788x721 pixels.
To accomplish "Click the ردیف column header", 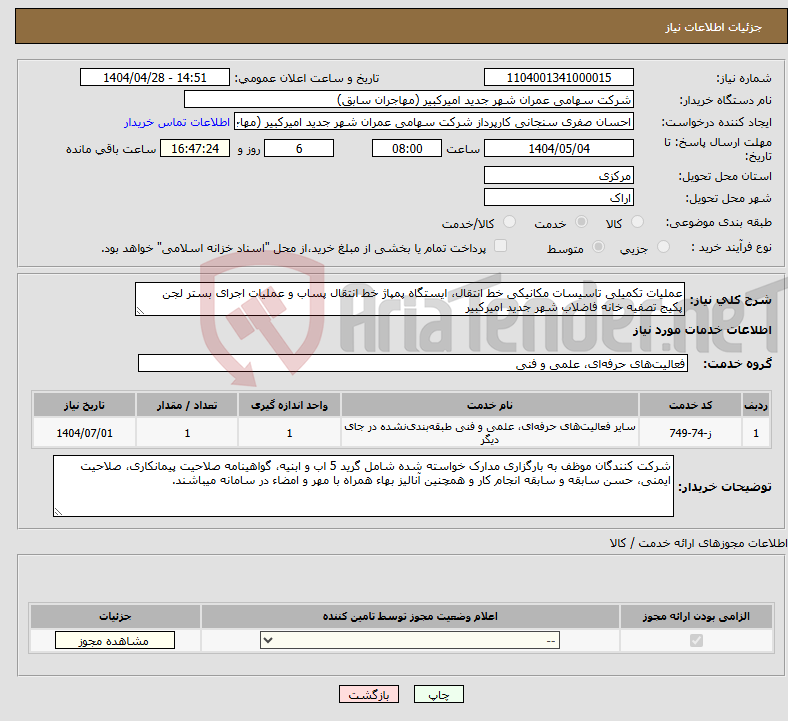I will (756, 405).
